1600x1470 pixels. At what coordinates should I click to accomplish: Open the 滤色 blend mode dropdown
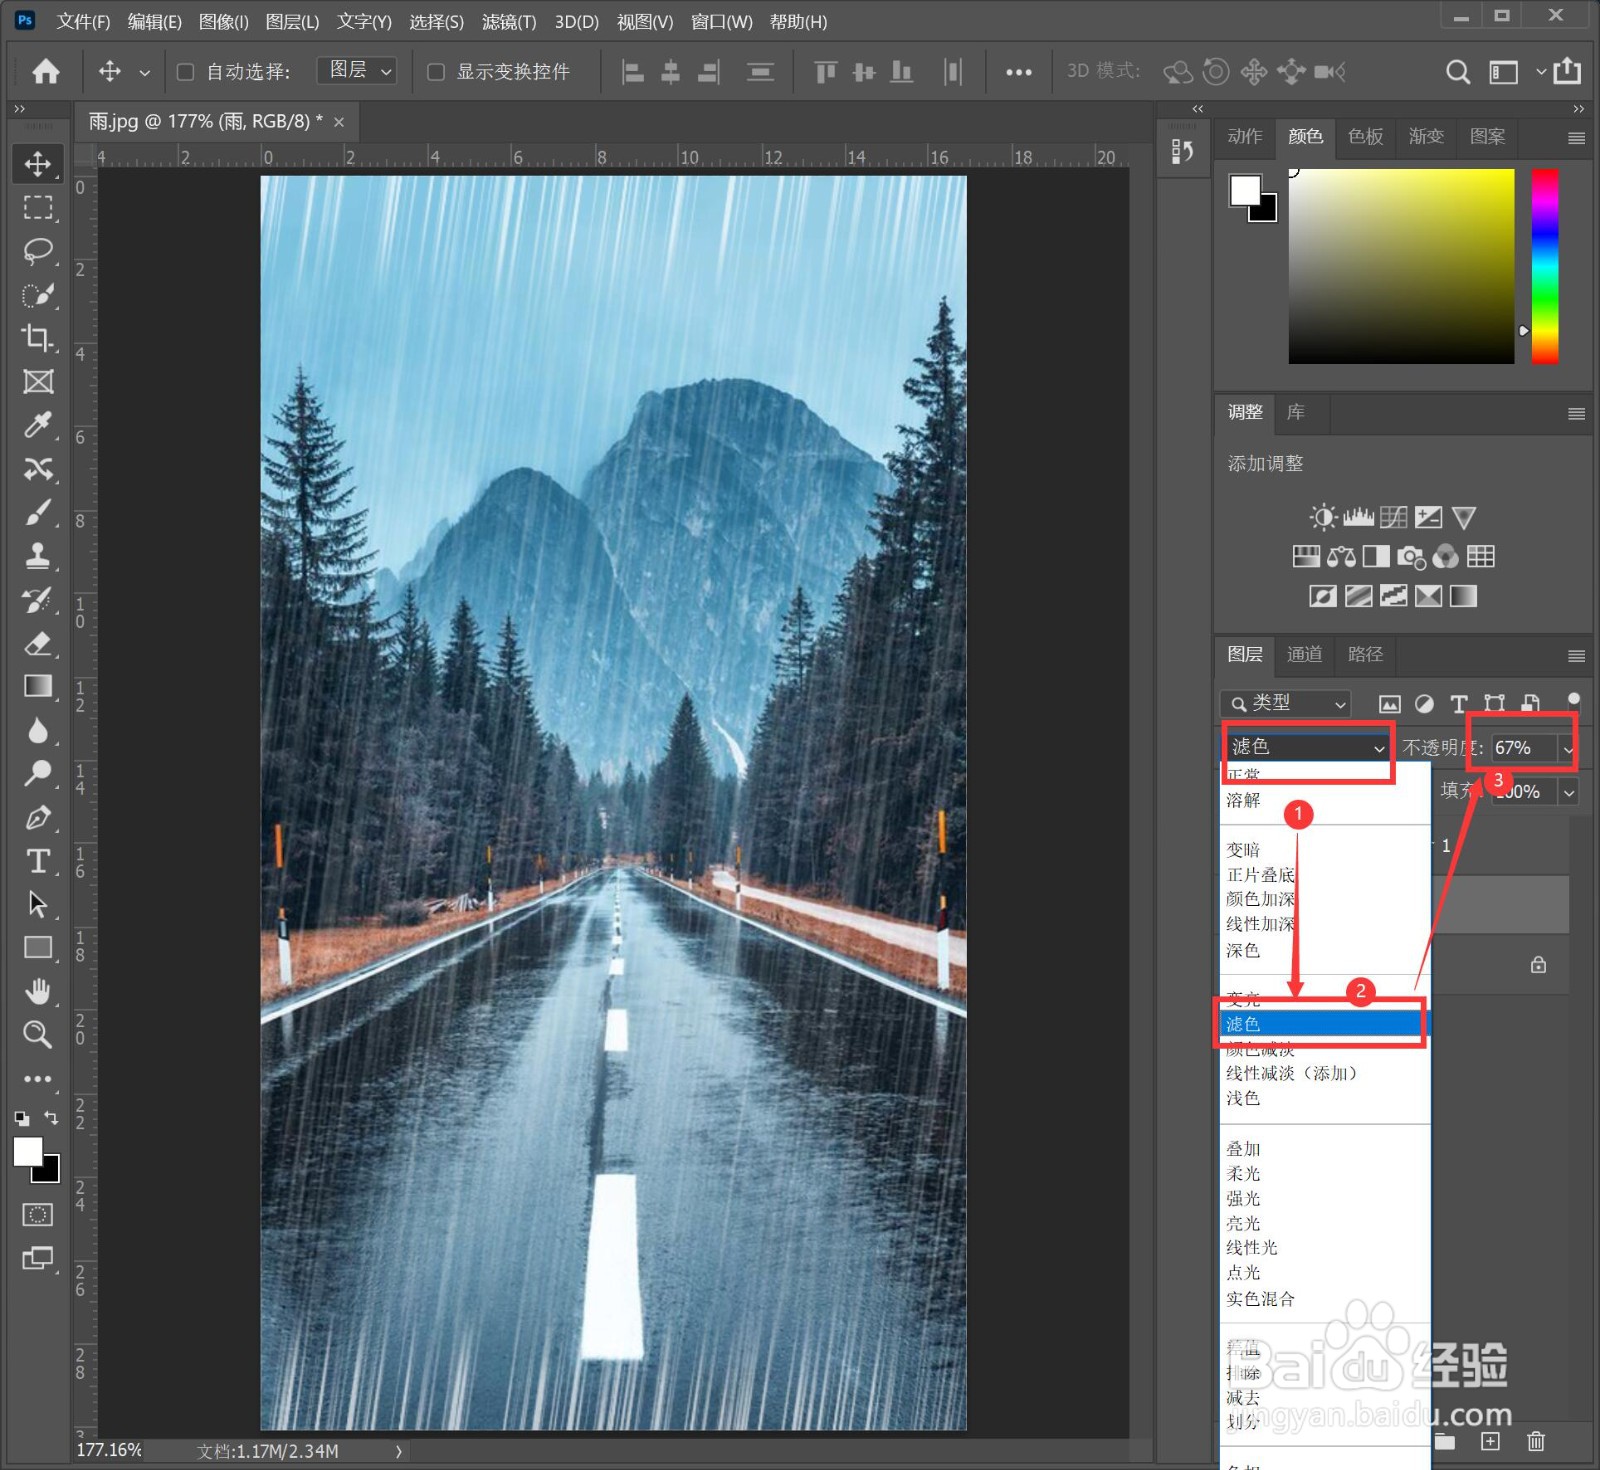click(x=1308, y=747)
